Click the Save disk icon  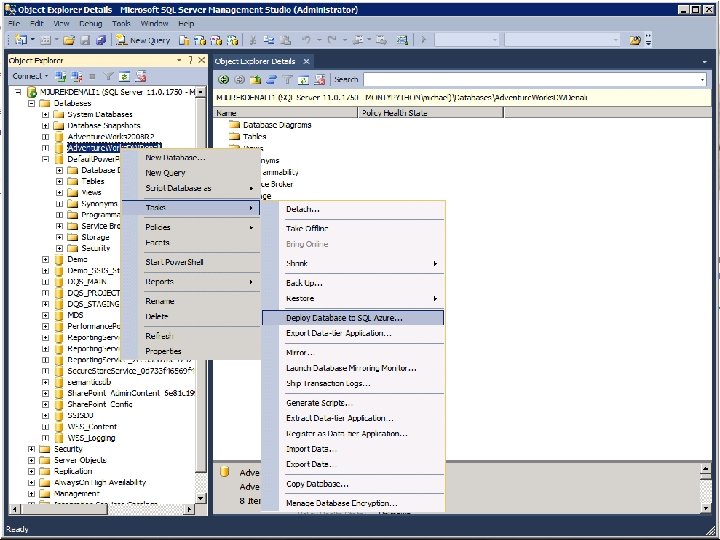pyautogui.click(x=85, y=40)
